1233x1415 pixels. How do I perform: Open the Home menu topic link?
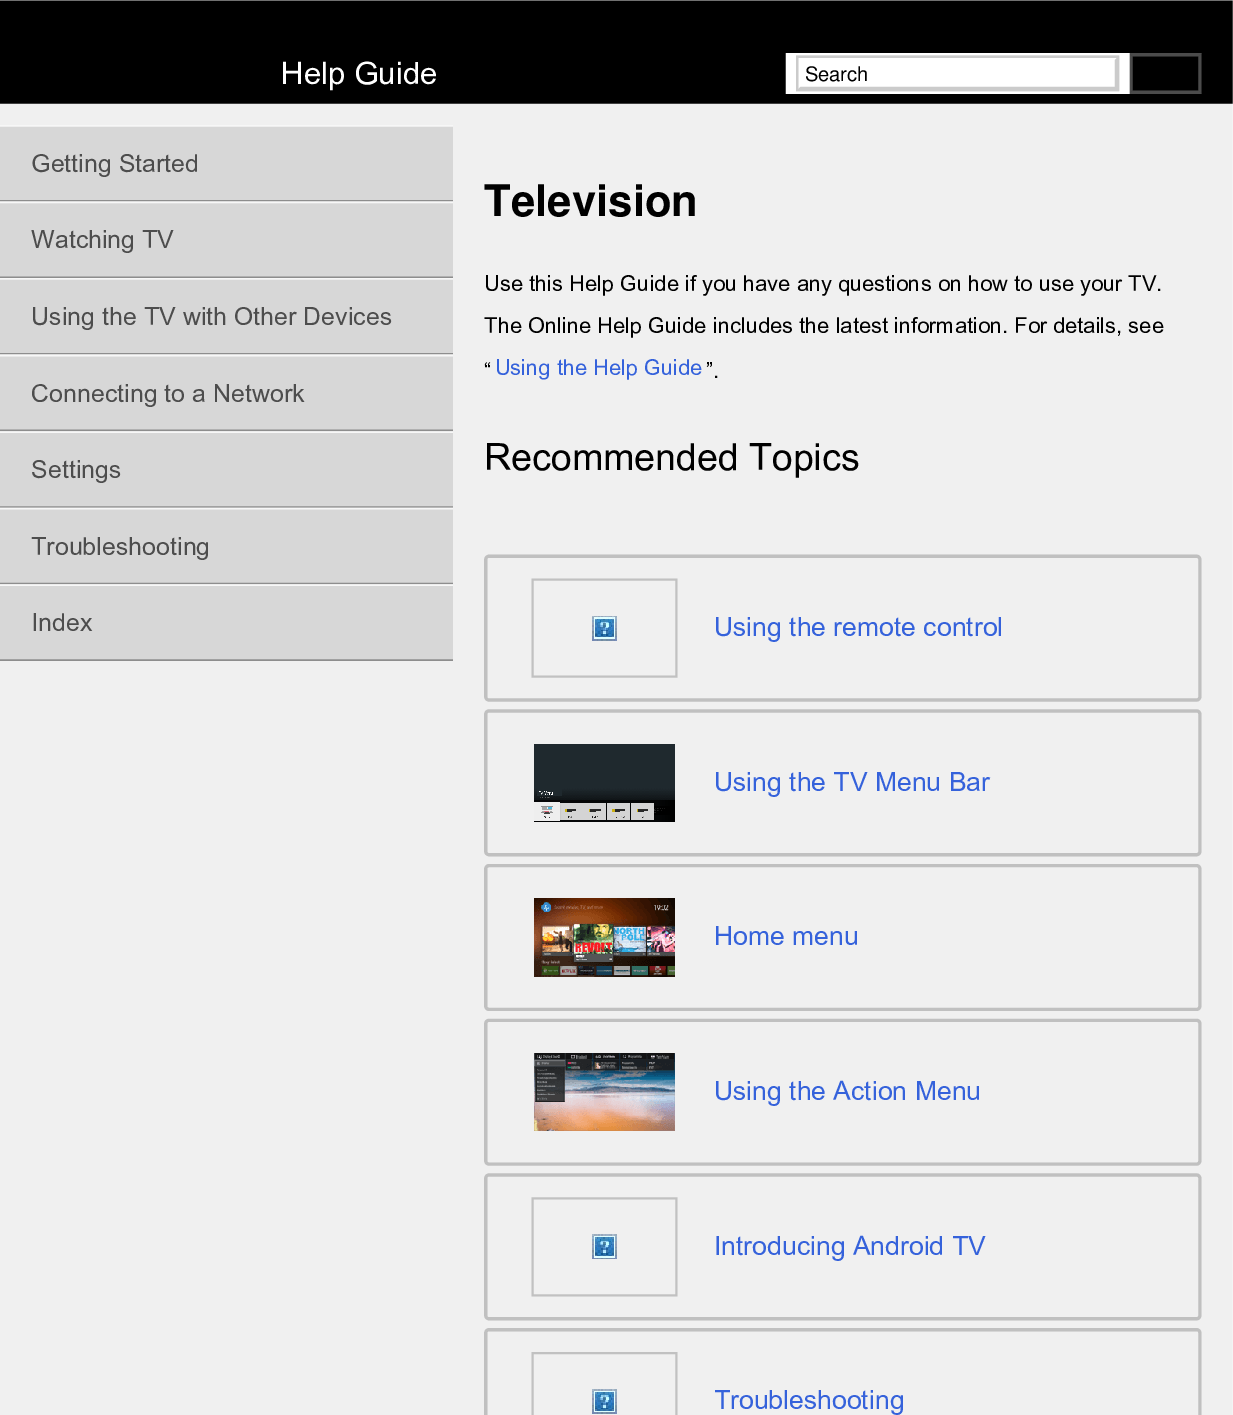point(786,936)
